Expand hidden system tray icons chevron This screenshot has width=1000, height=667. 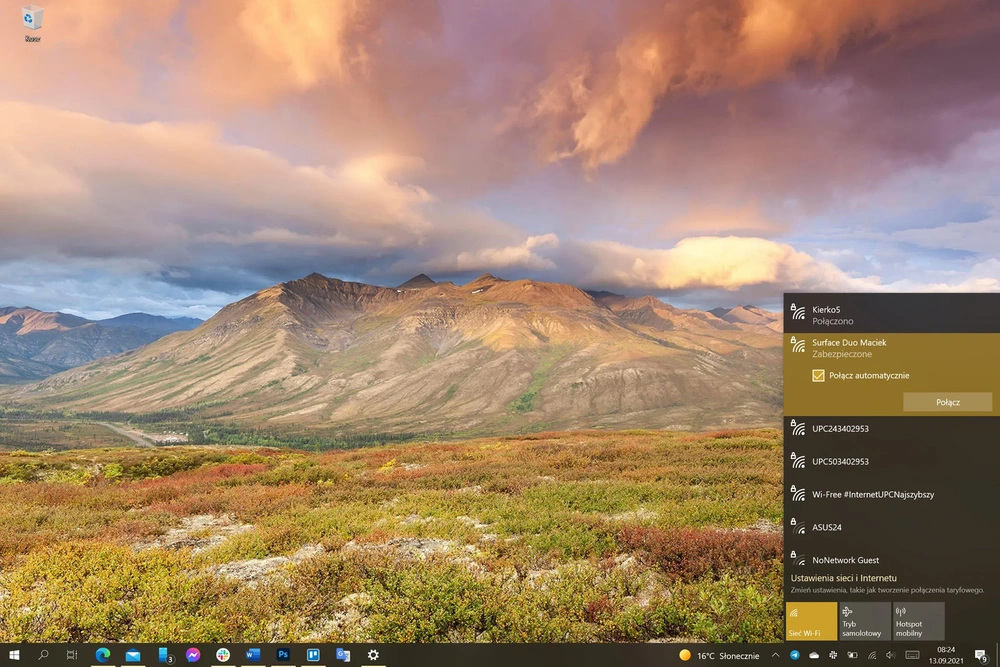[x=776, y=656]
